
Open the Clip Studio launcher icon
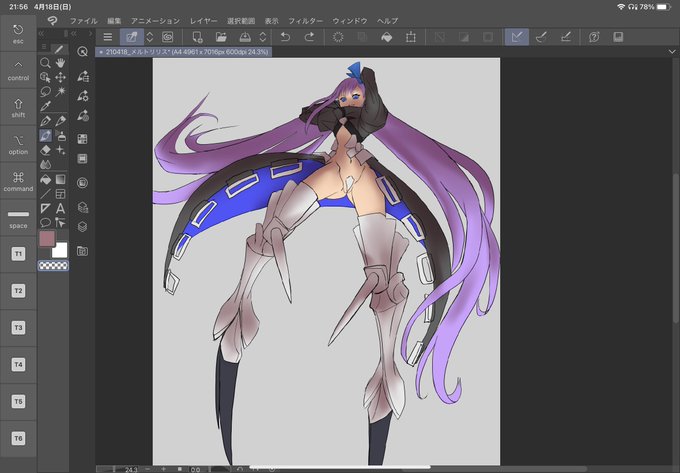pyautogui.click(x=167, y=37)
